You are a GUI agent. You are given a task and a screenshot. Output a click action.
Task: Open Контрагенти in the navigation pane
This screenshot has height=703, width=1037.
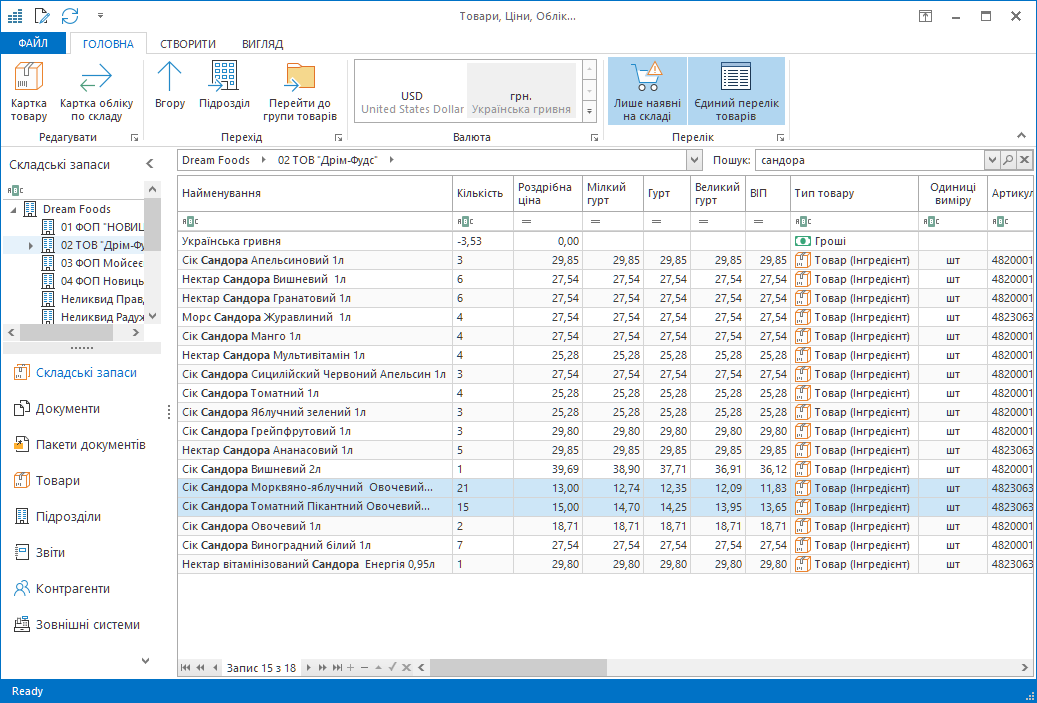pos(72,588)
